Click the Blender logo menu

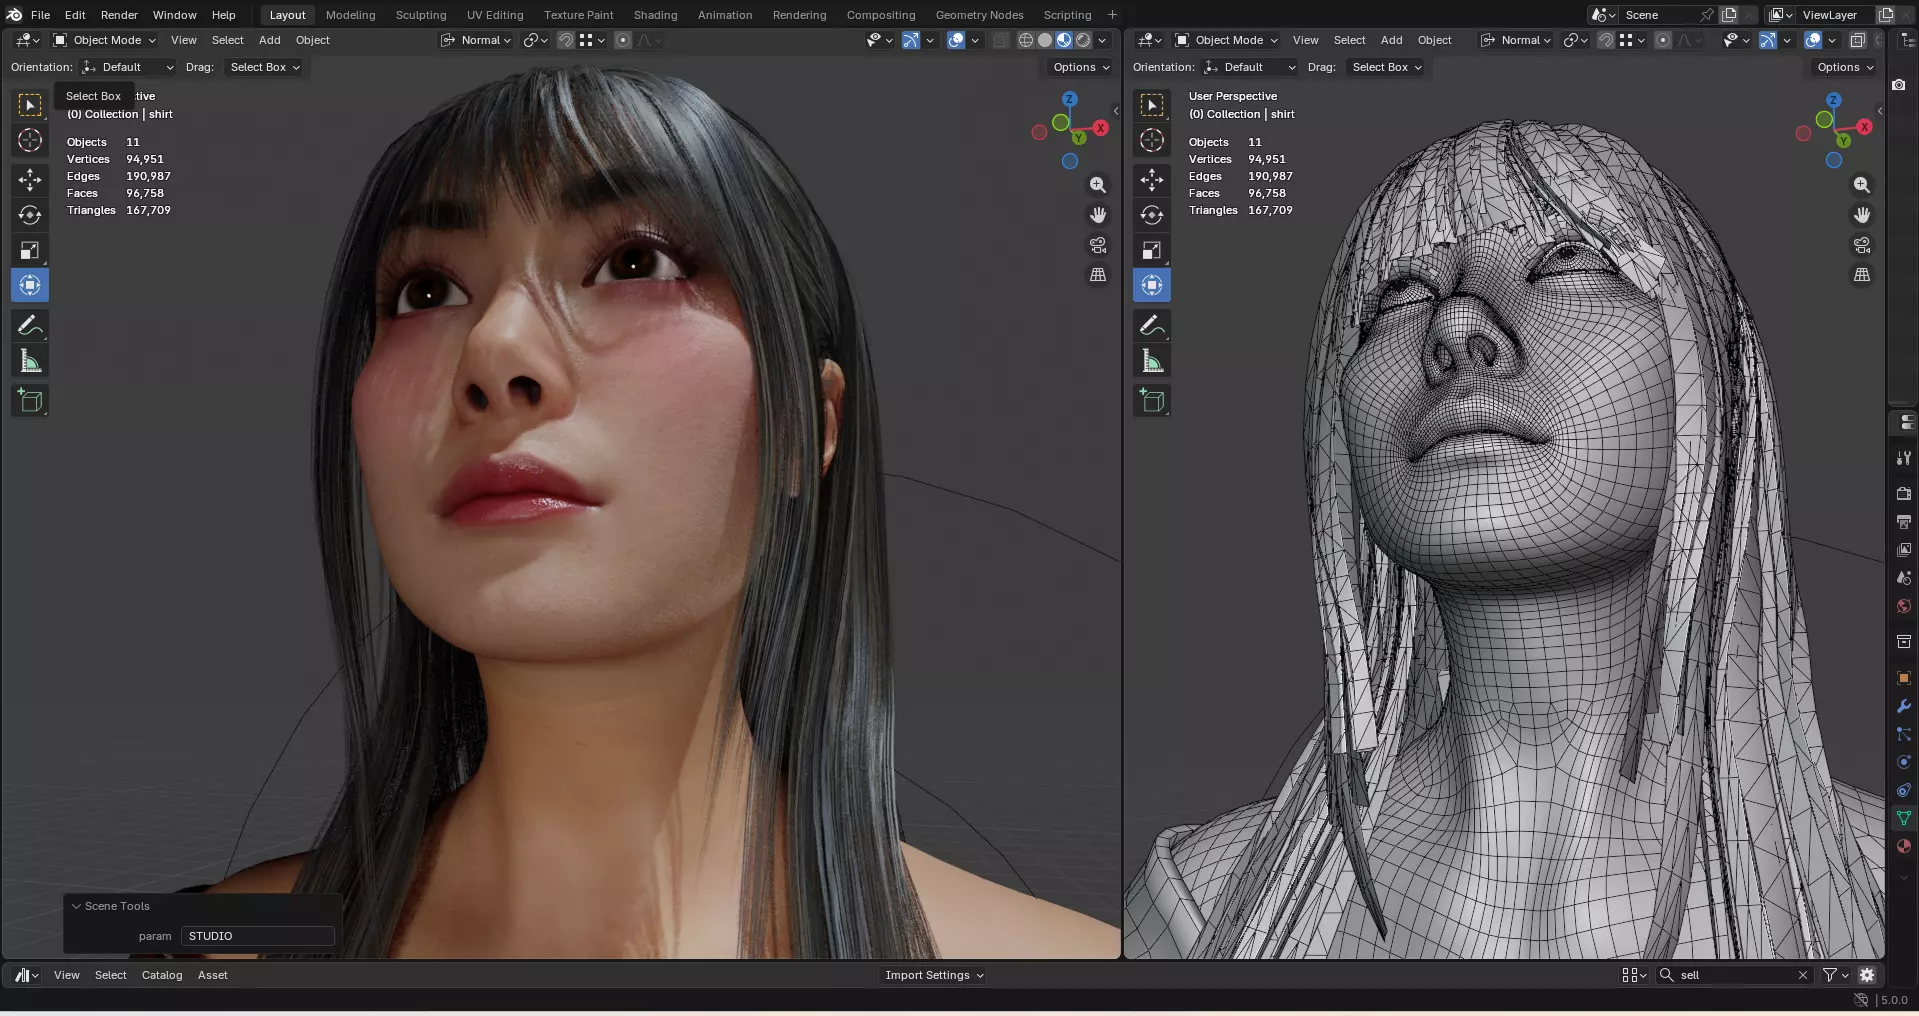(x=14, y=15)
